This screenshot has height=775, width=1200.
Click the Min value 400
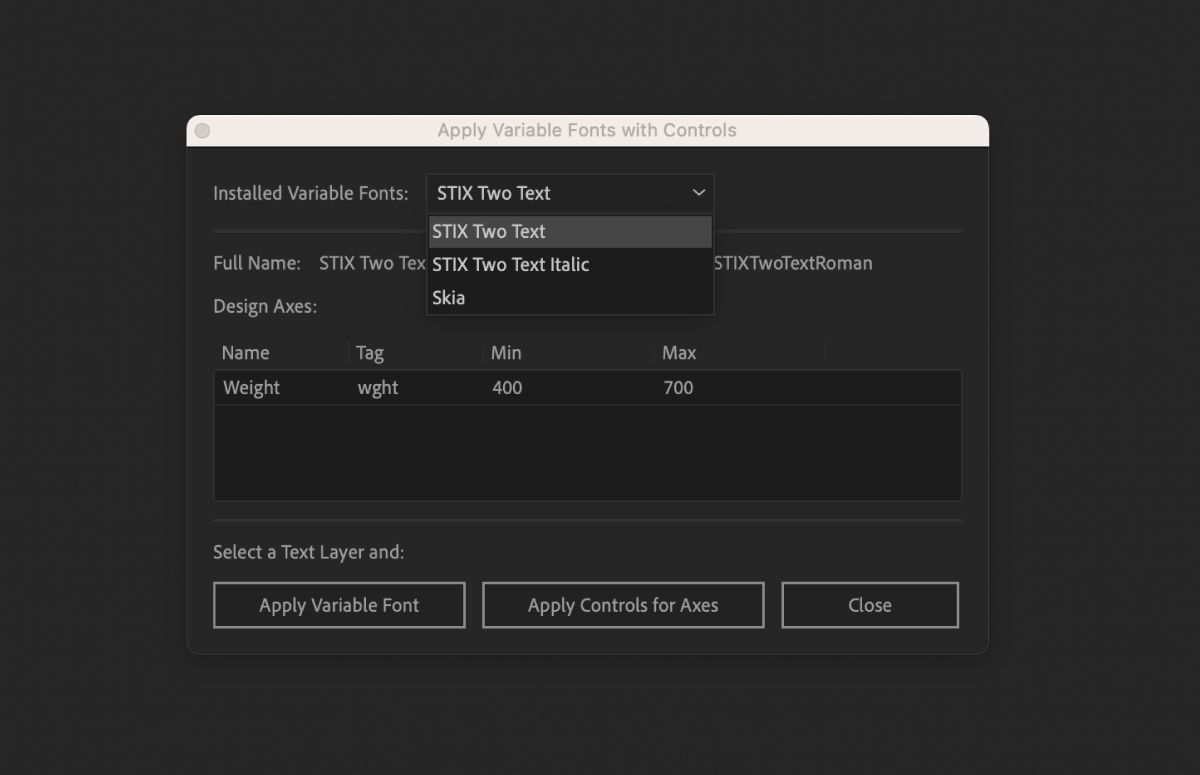[507, 387]
